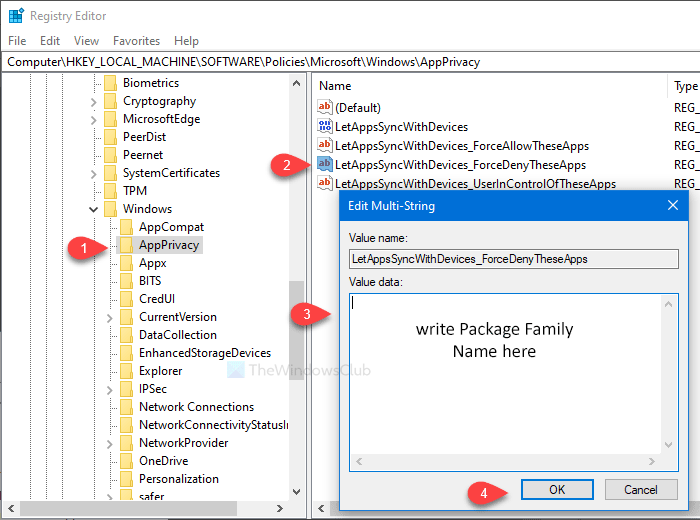Click the Peernet folder icon
Image resolution: width=700 pixels, height=520 pixels.
110,155
